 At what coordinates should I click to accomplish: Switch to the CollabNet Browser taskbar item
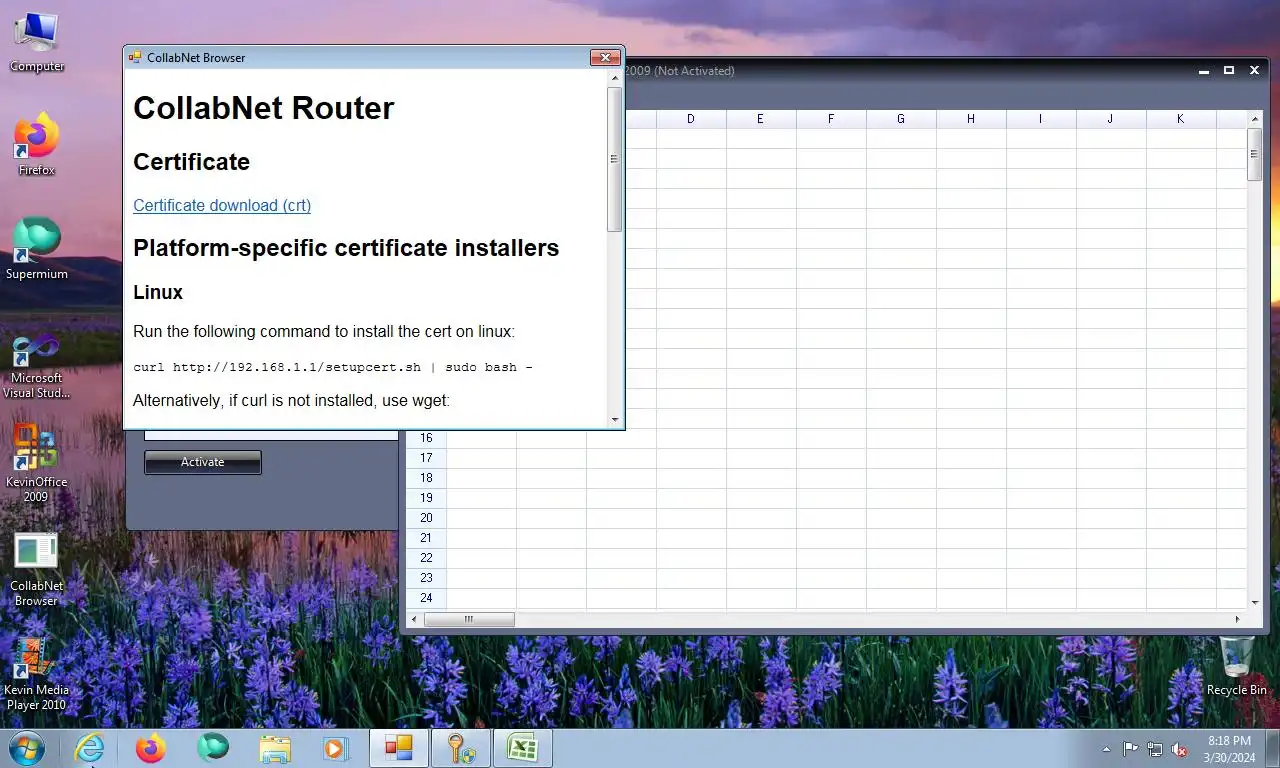(399, 748)
